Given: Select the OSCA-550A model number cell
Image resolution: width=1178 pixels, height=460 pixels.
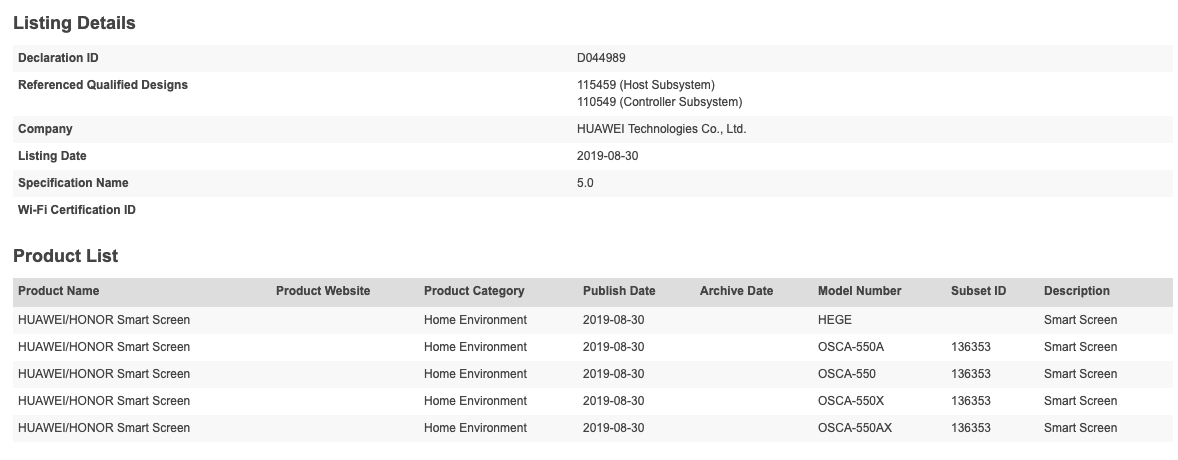Looking at the screenshot, I should (x=852, y=347).
